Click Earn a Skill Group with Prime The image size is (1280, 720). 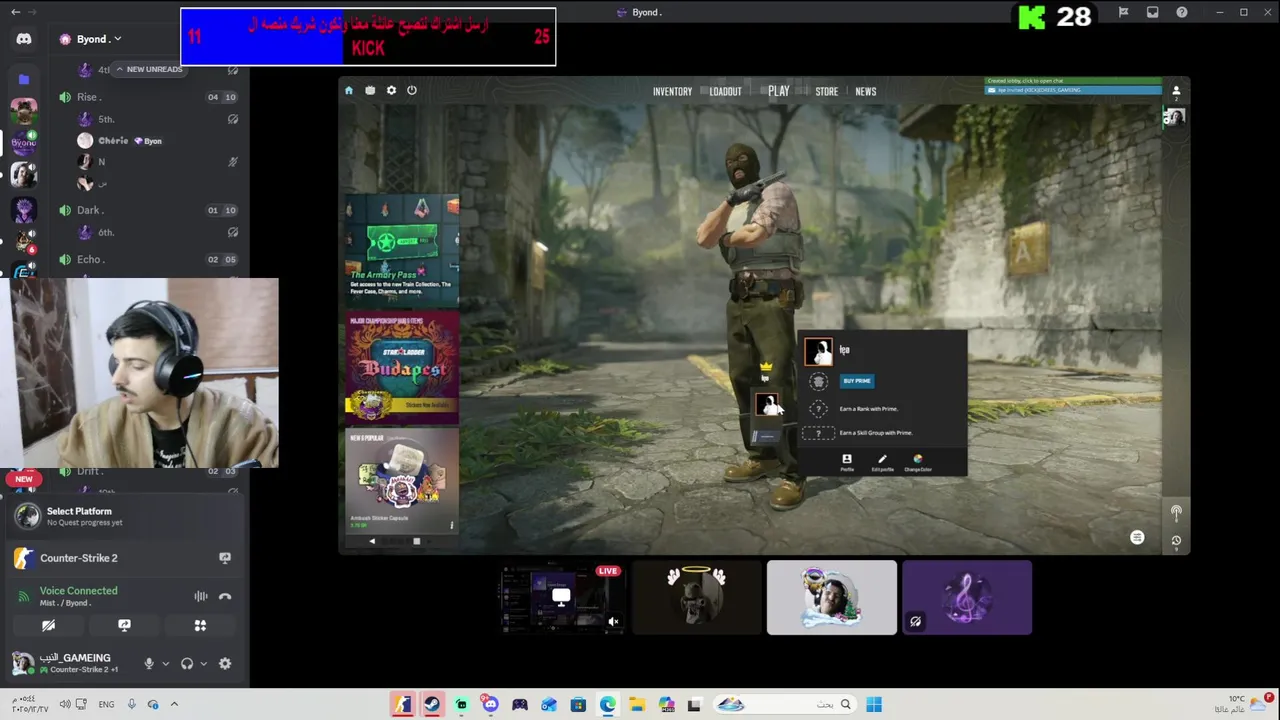[876, 433]
